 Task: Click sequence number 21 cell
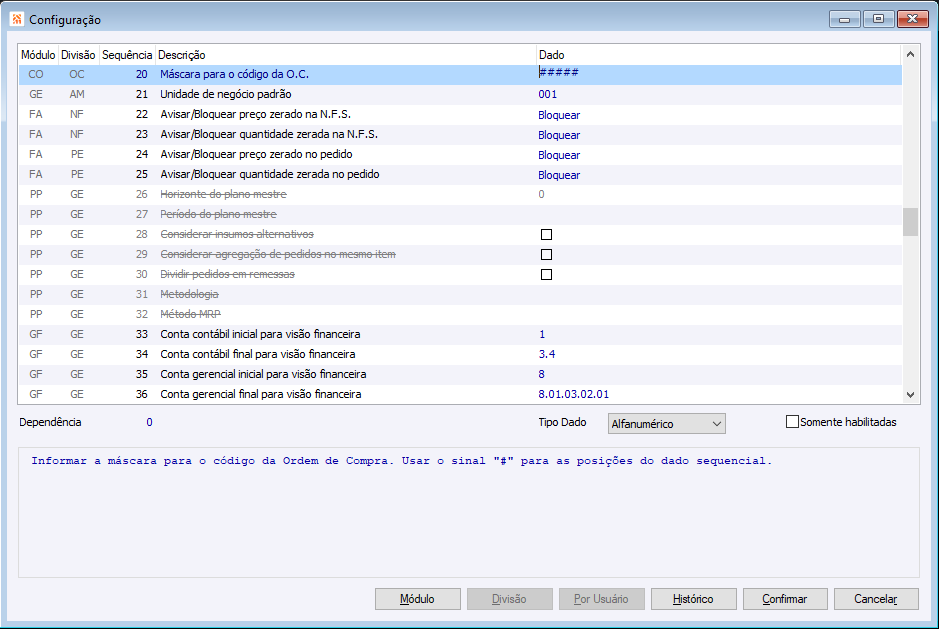coord(141,94)
